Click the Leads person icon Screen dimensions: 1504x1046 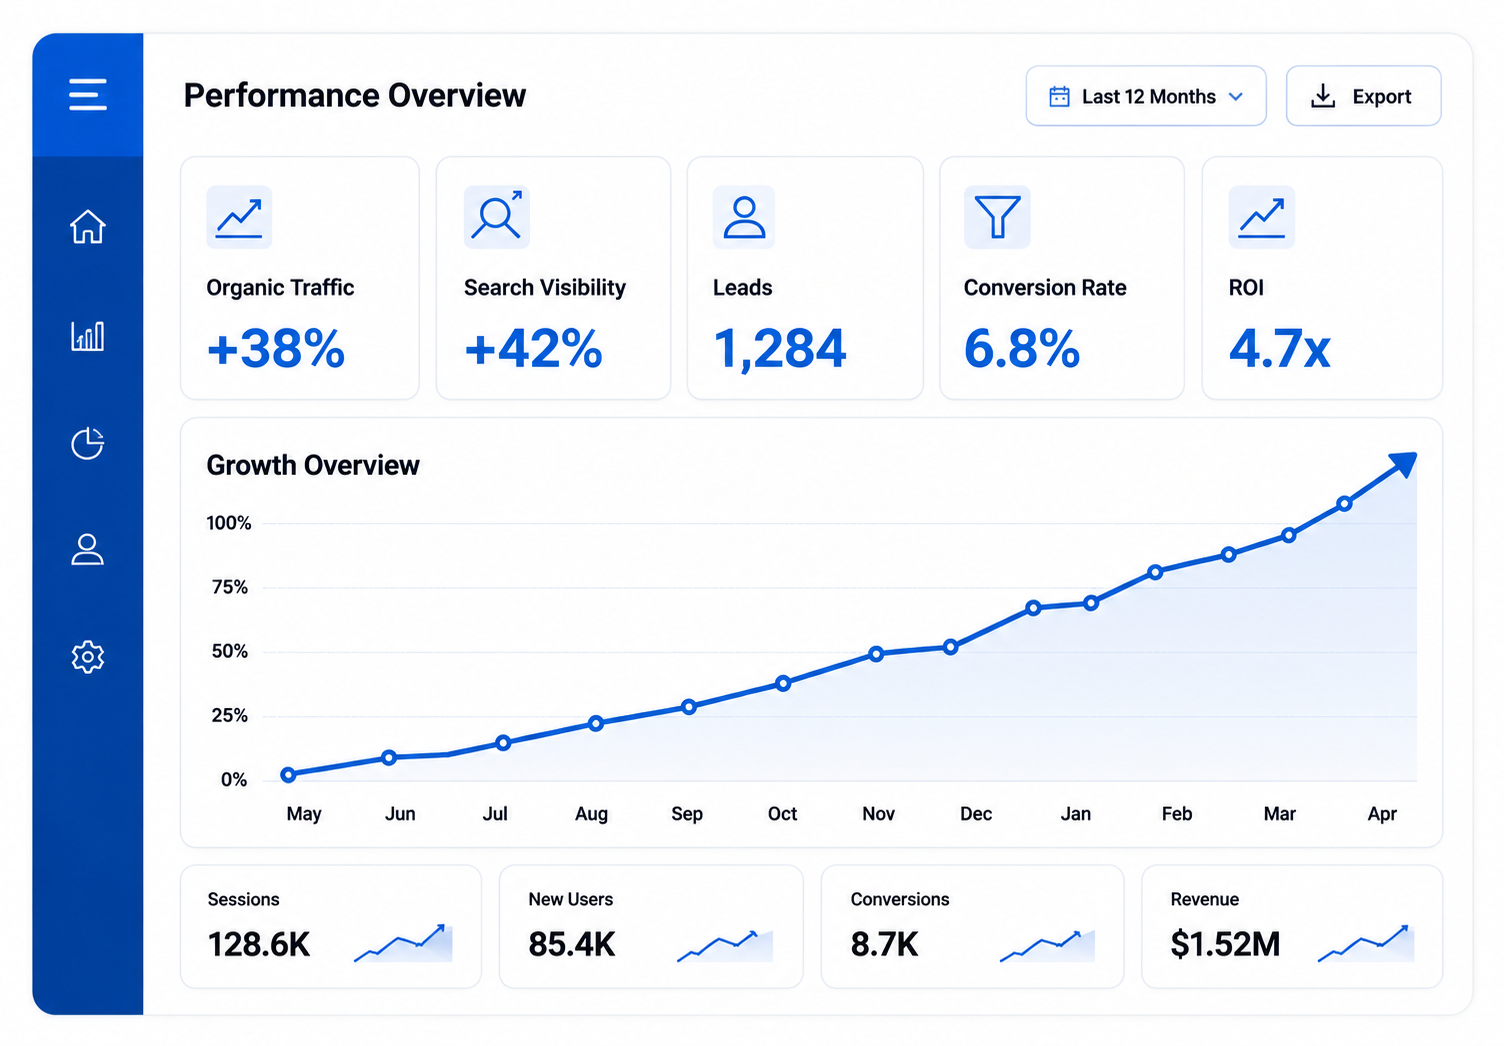pyautogui.click(x=744, y=217)
